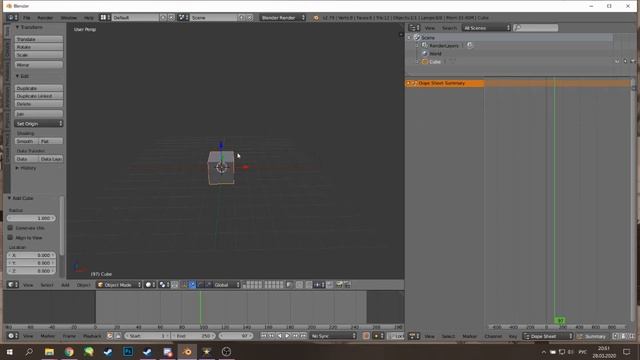The height and width of the screenshot is (360, 640).
Task: Open the Timeline Playback menu
Action: 92,336
